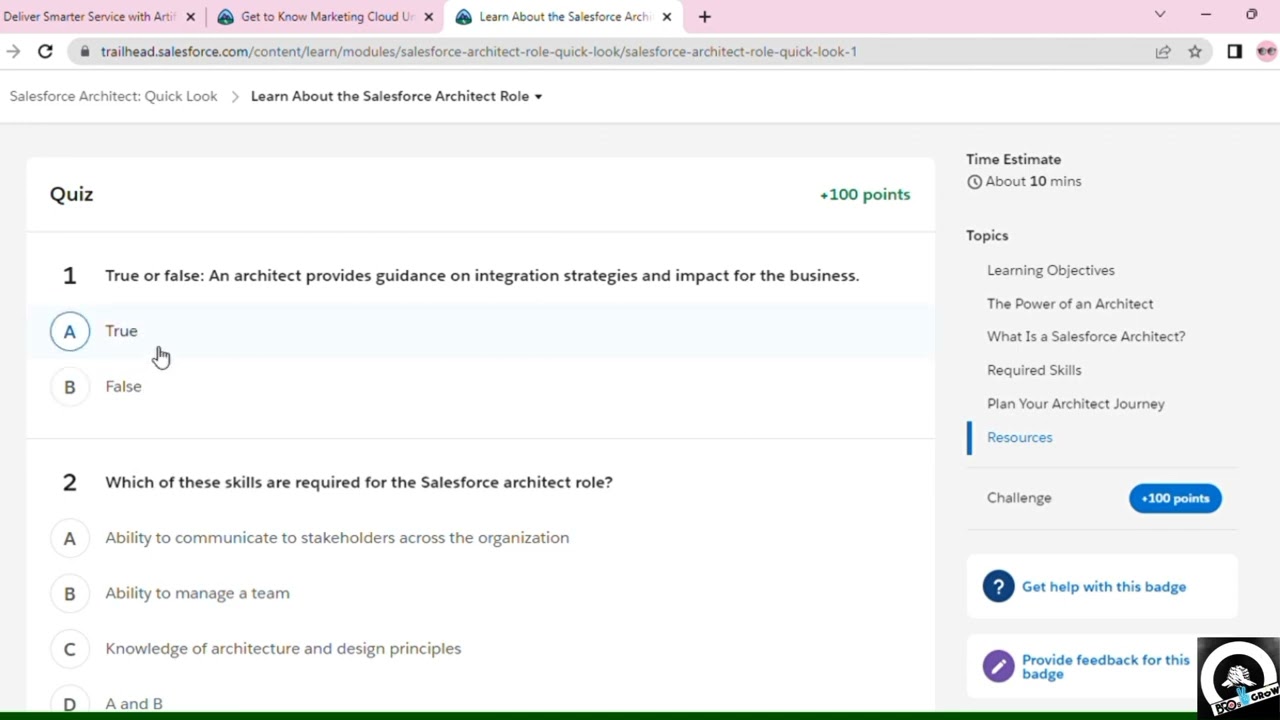Click the question mark help icon

point(998,587)
